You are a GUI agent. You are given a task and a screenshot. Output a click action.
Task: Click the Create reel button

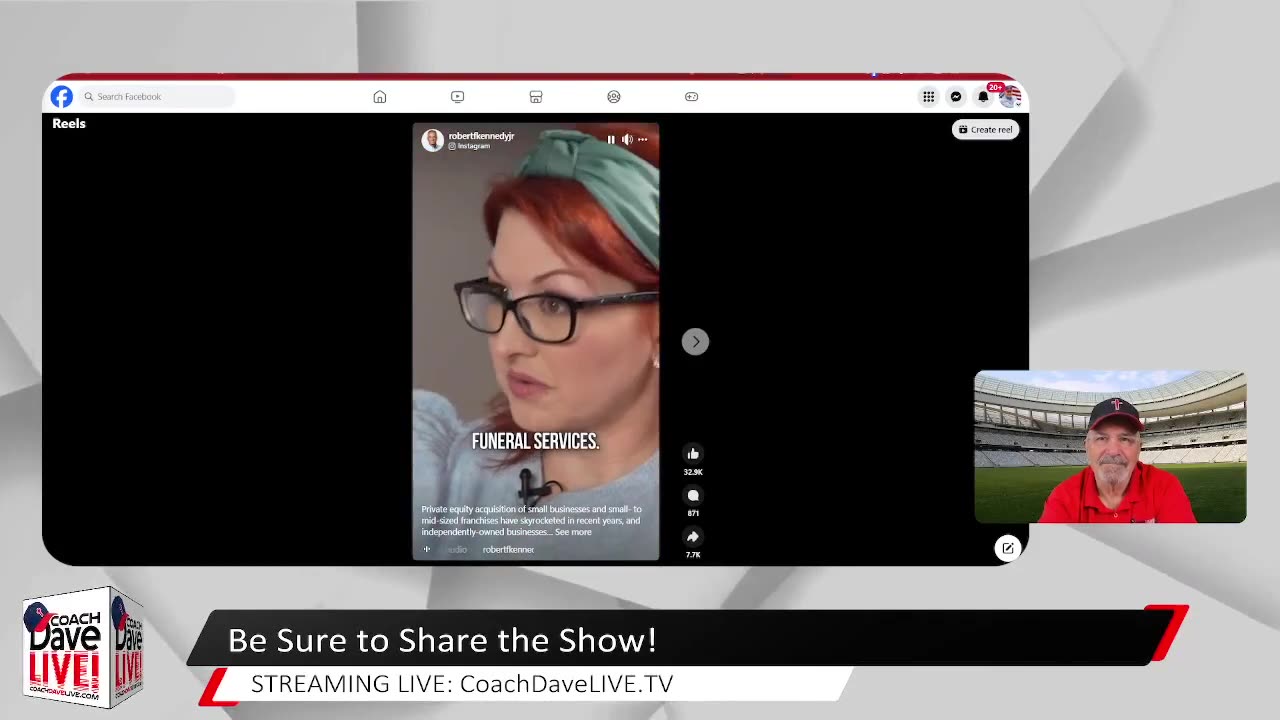coord(986,129)
